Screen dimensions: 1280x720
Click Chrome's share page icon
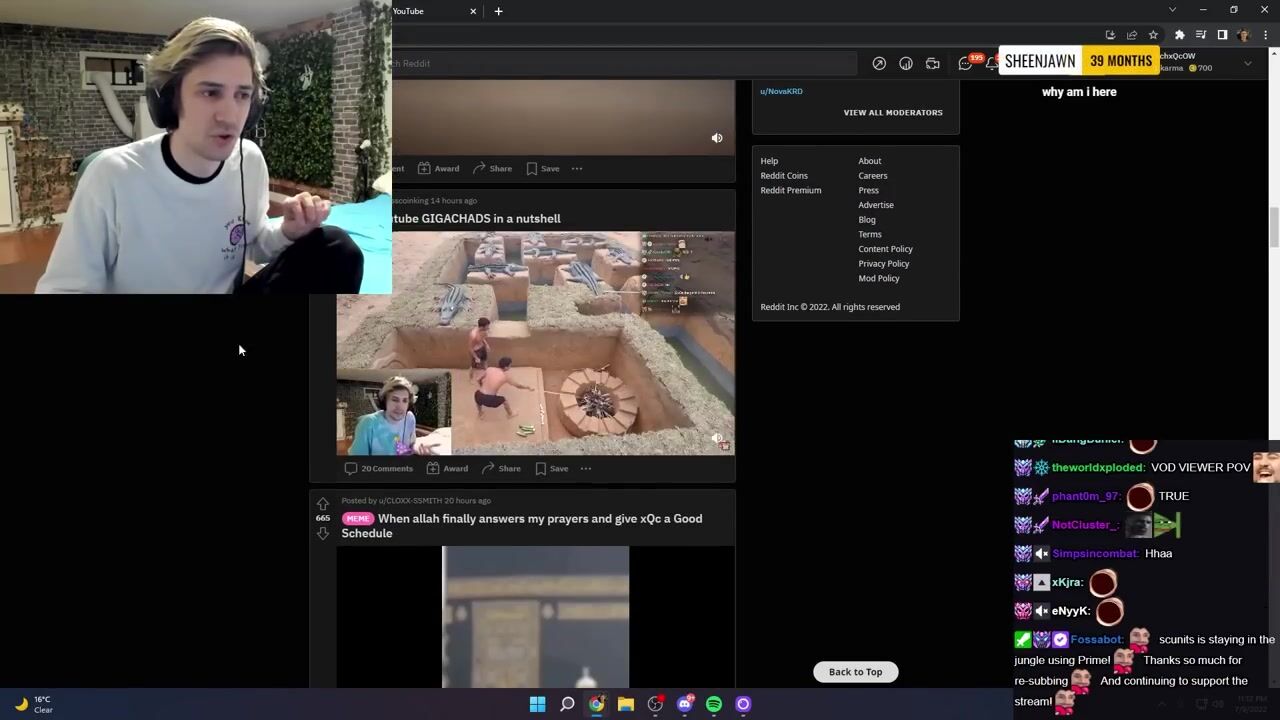pyautogui.click(x=1132, y=35)
